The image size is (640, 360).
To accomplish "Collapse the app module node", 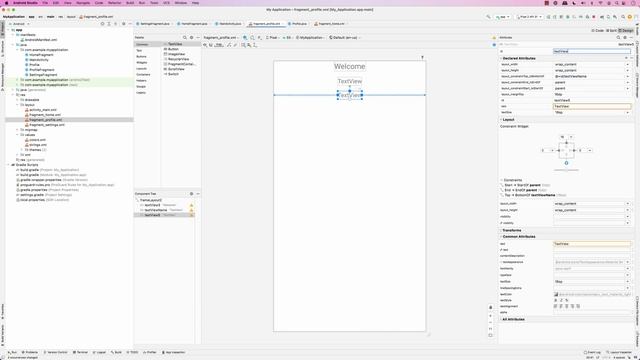I will 8,30.
